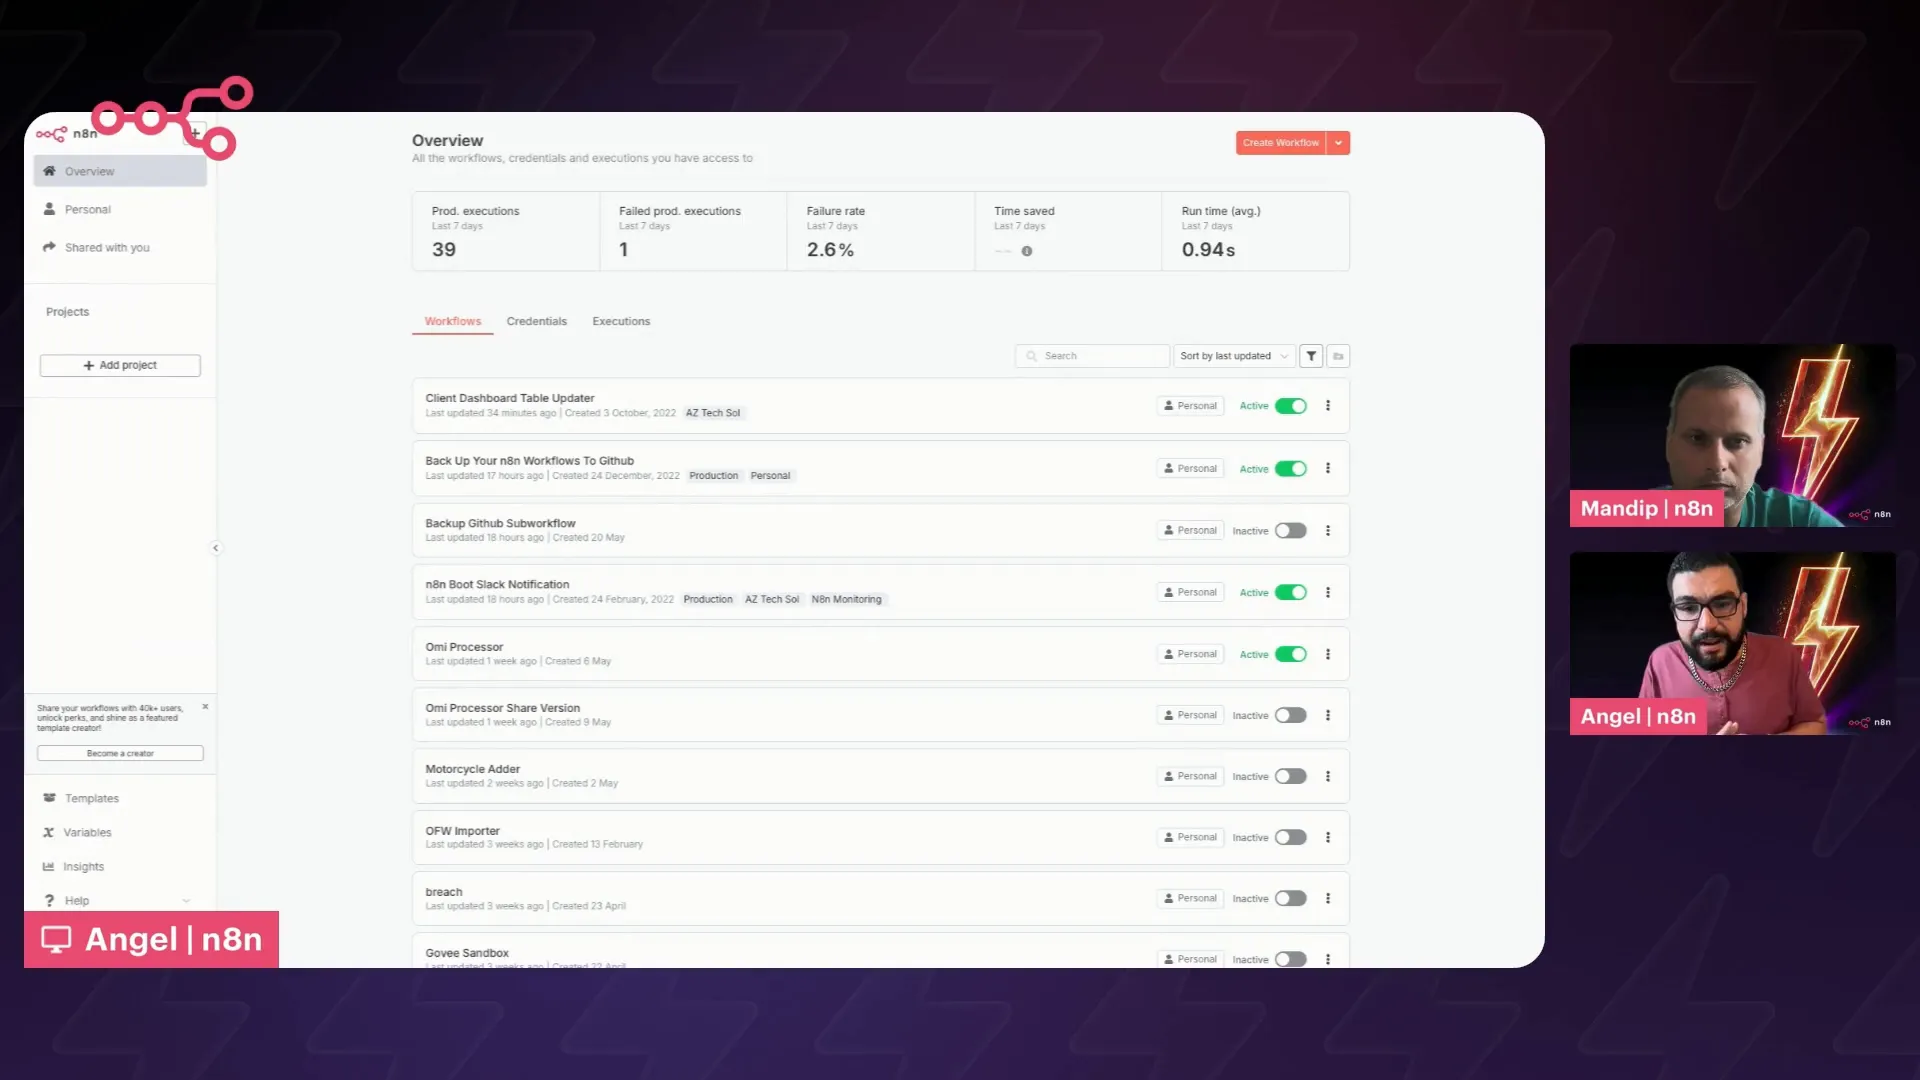This screenshot has height=1080, width=1920.
Task: Deactivate Client Dashboard Table Updater toggle
Action: point(1291,406)
